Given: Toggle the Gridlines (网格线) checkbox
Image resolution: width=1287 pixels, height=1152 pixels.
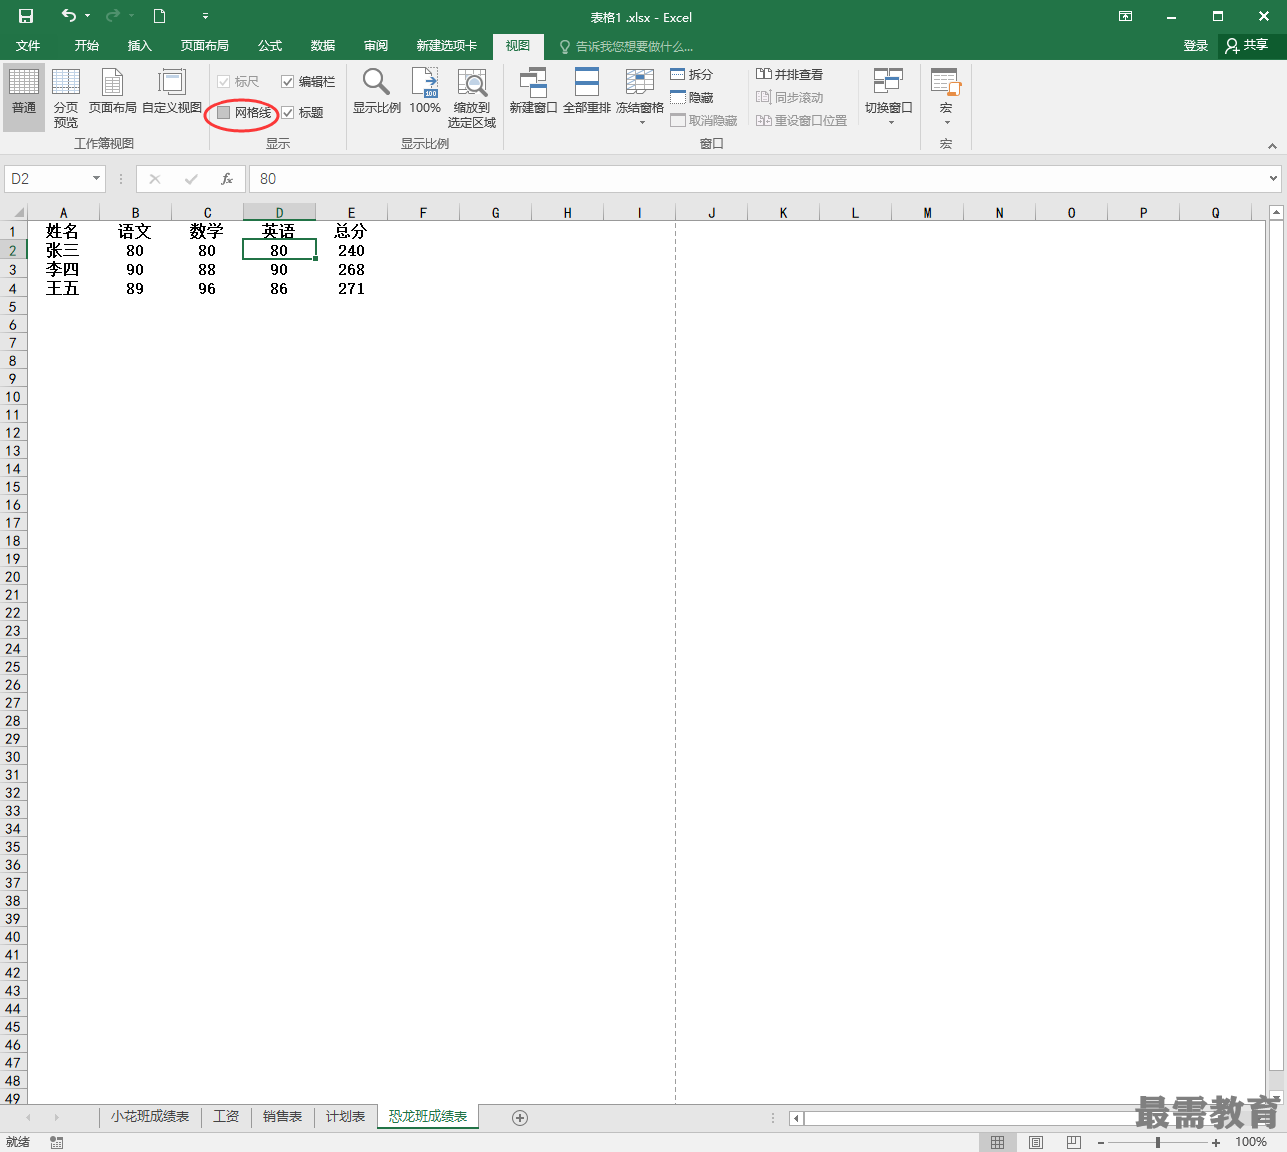Looking at the screenshot, I should coord(224,113).
